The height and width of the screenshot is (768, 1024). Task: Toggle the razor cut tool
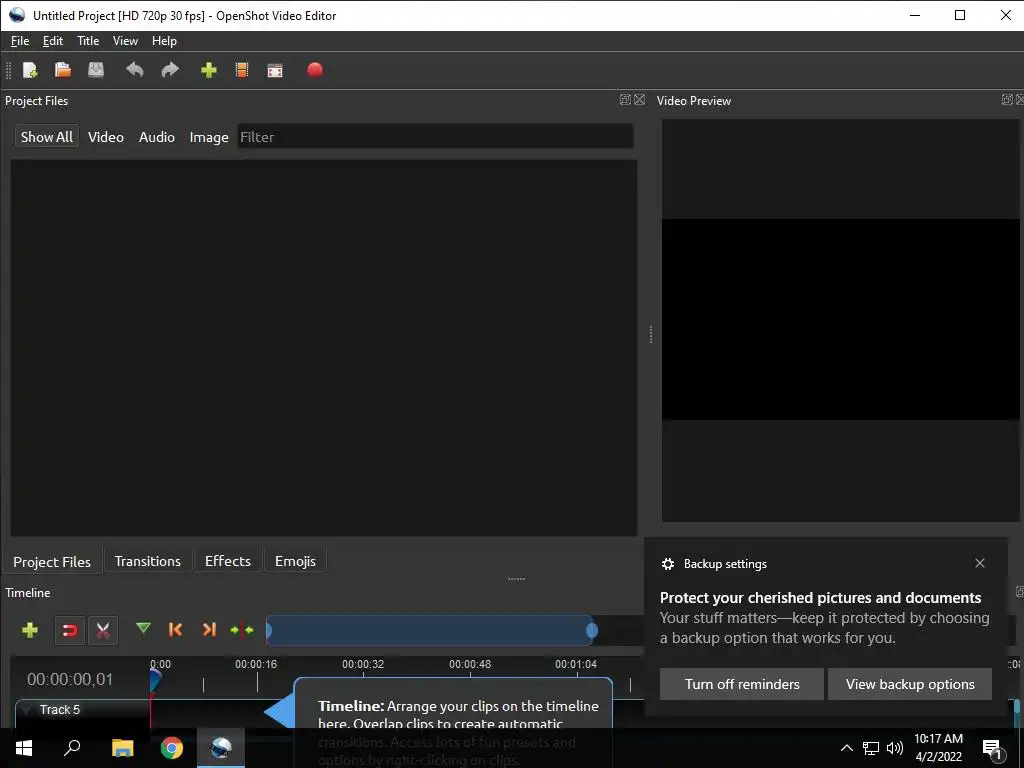tap(103, 630)
